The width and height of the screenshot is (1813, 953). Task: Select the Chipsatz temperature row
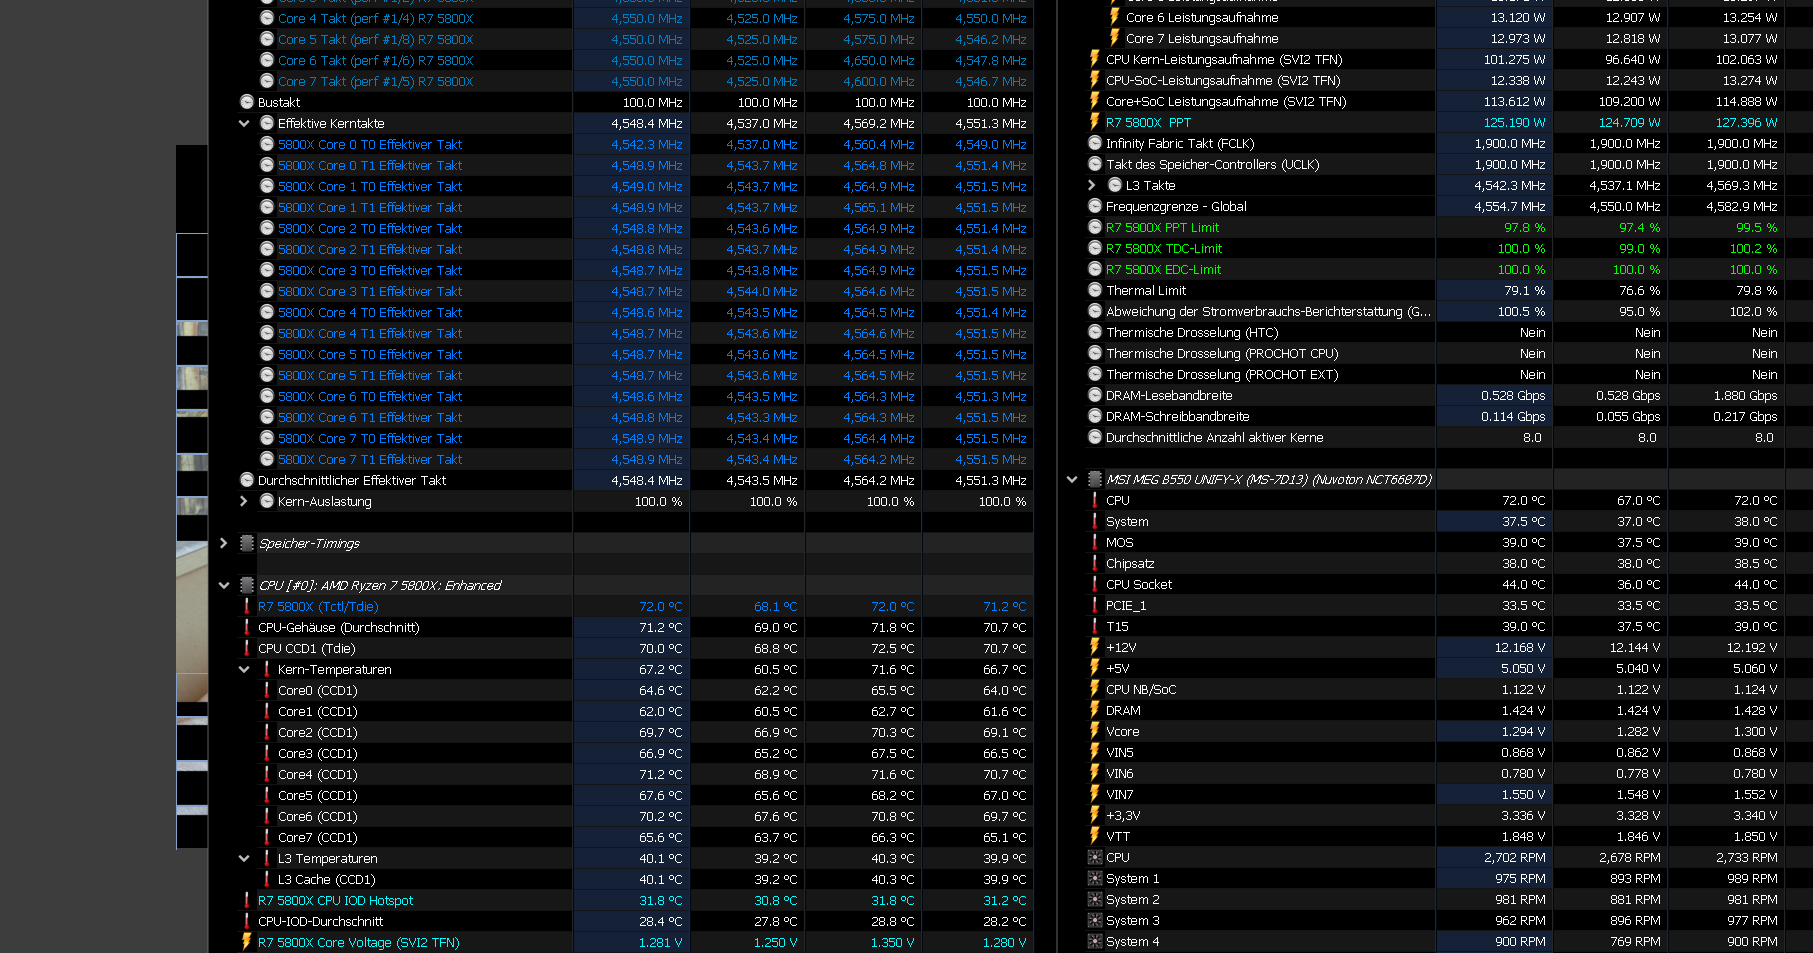point(1435,563)
